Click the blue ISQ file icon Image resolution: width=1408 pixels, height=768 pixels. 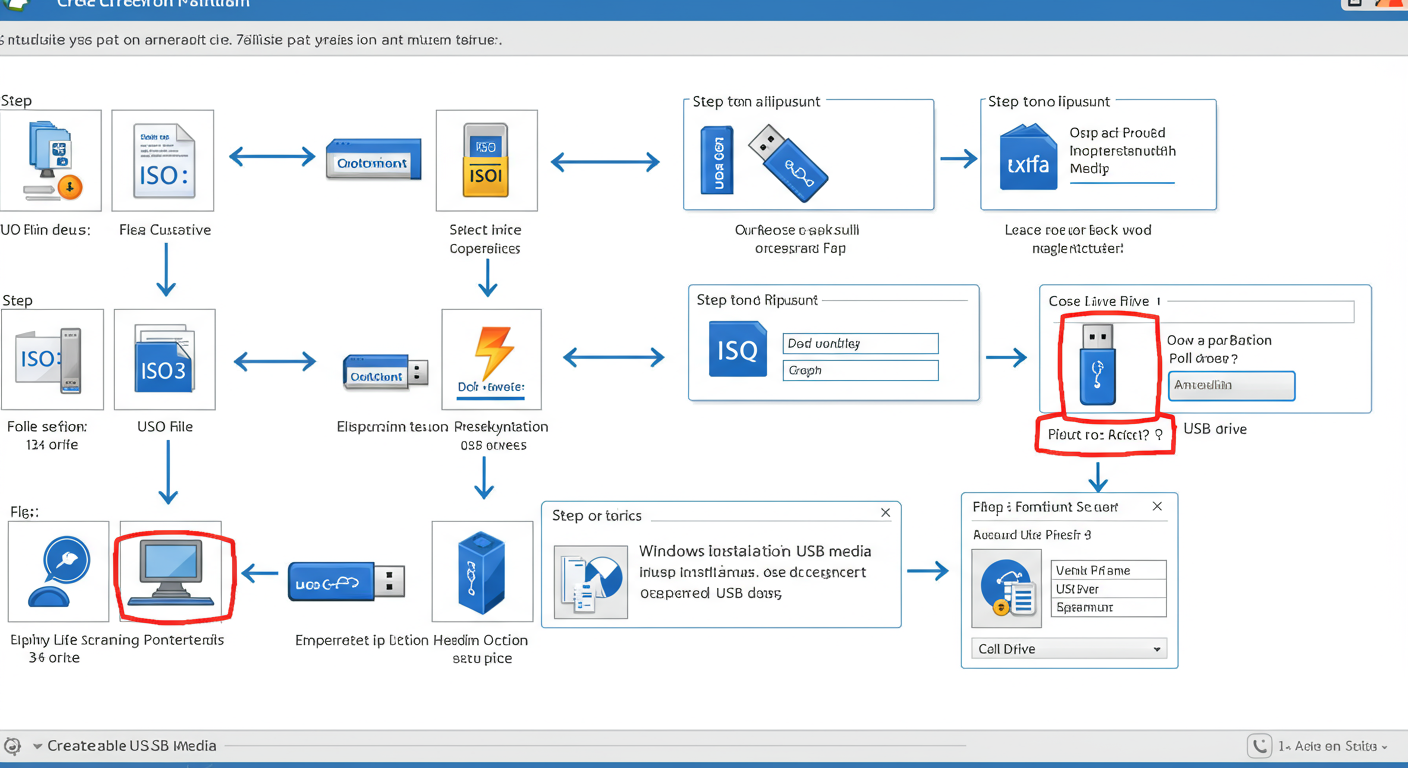click(737, 349)
